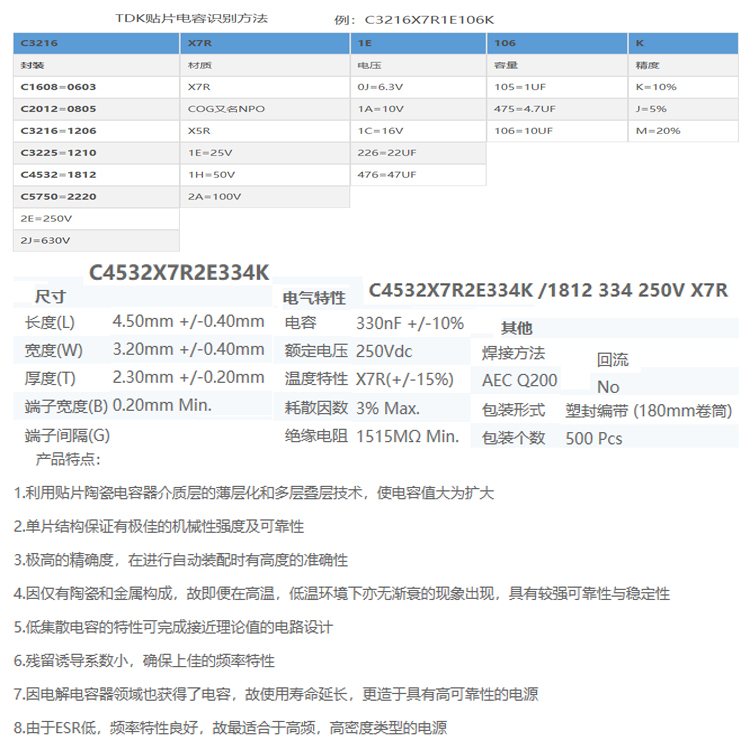This screenshot has width=750, height=750.
Task: Pick the capacitance cell '105=1UF'
Action: 557,87
